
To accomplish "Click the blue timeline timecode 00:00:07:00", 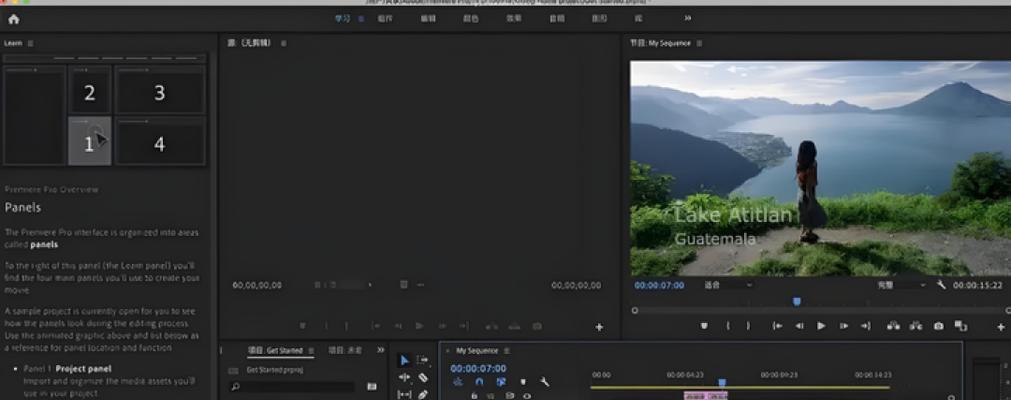I will 478,368.
